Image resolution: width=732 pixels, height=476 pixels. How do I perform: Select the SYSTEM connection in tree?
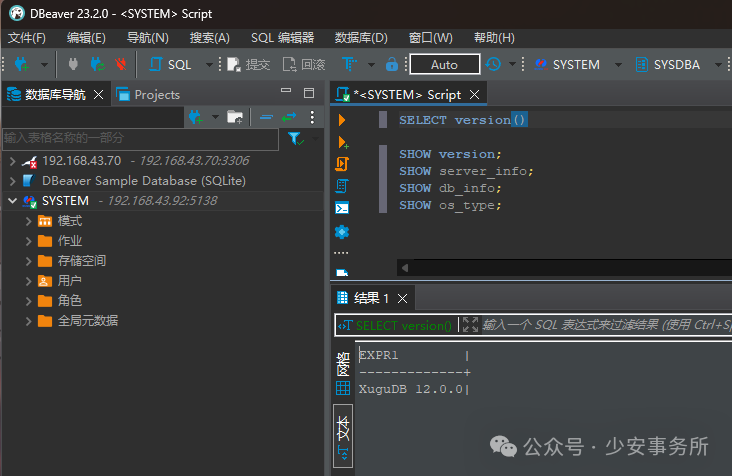click(x=65, y=201)
